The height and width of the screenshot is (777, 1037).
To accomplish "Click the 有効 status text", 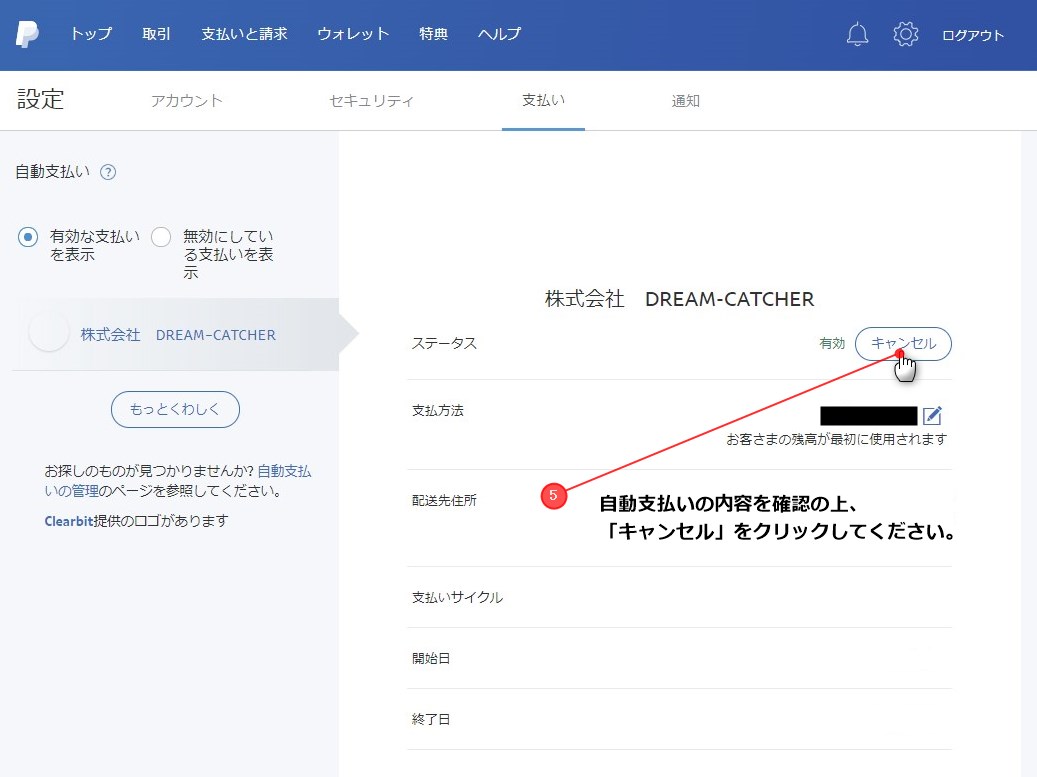I will [x=832, y=343].
